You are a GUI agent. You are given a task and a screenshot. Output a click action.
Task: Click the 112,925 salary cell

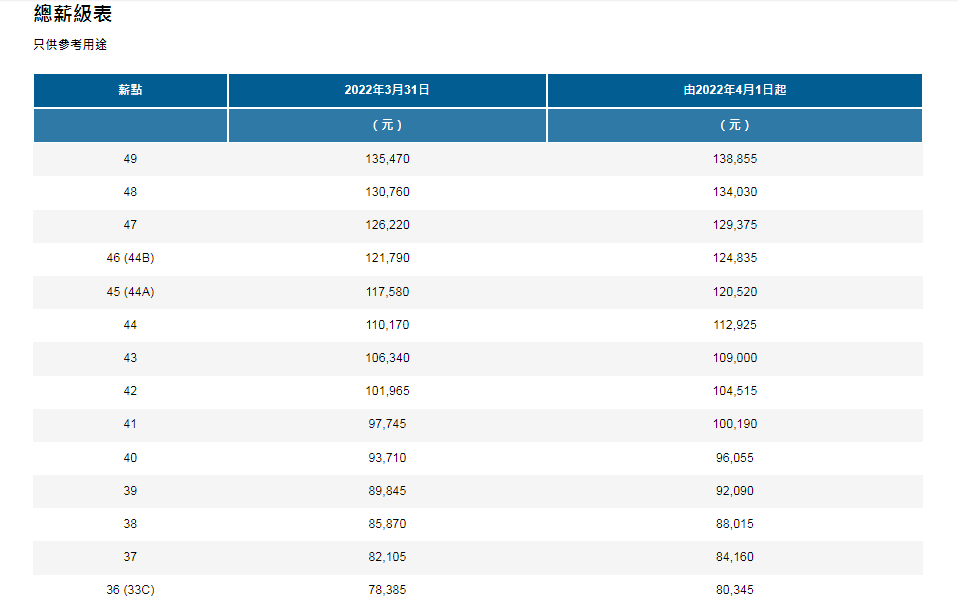coord(735,325)
